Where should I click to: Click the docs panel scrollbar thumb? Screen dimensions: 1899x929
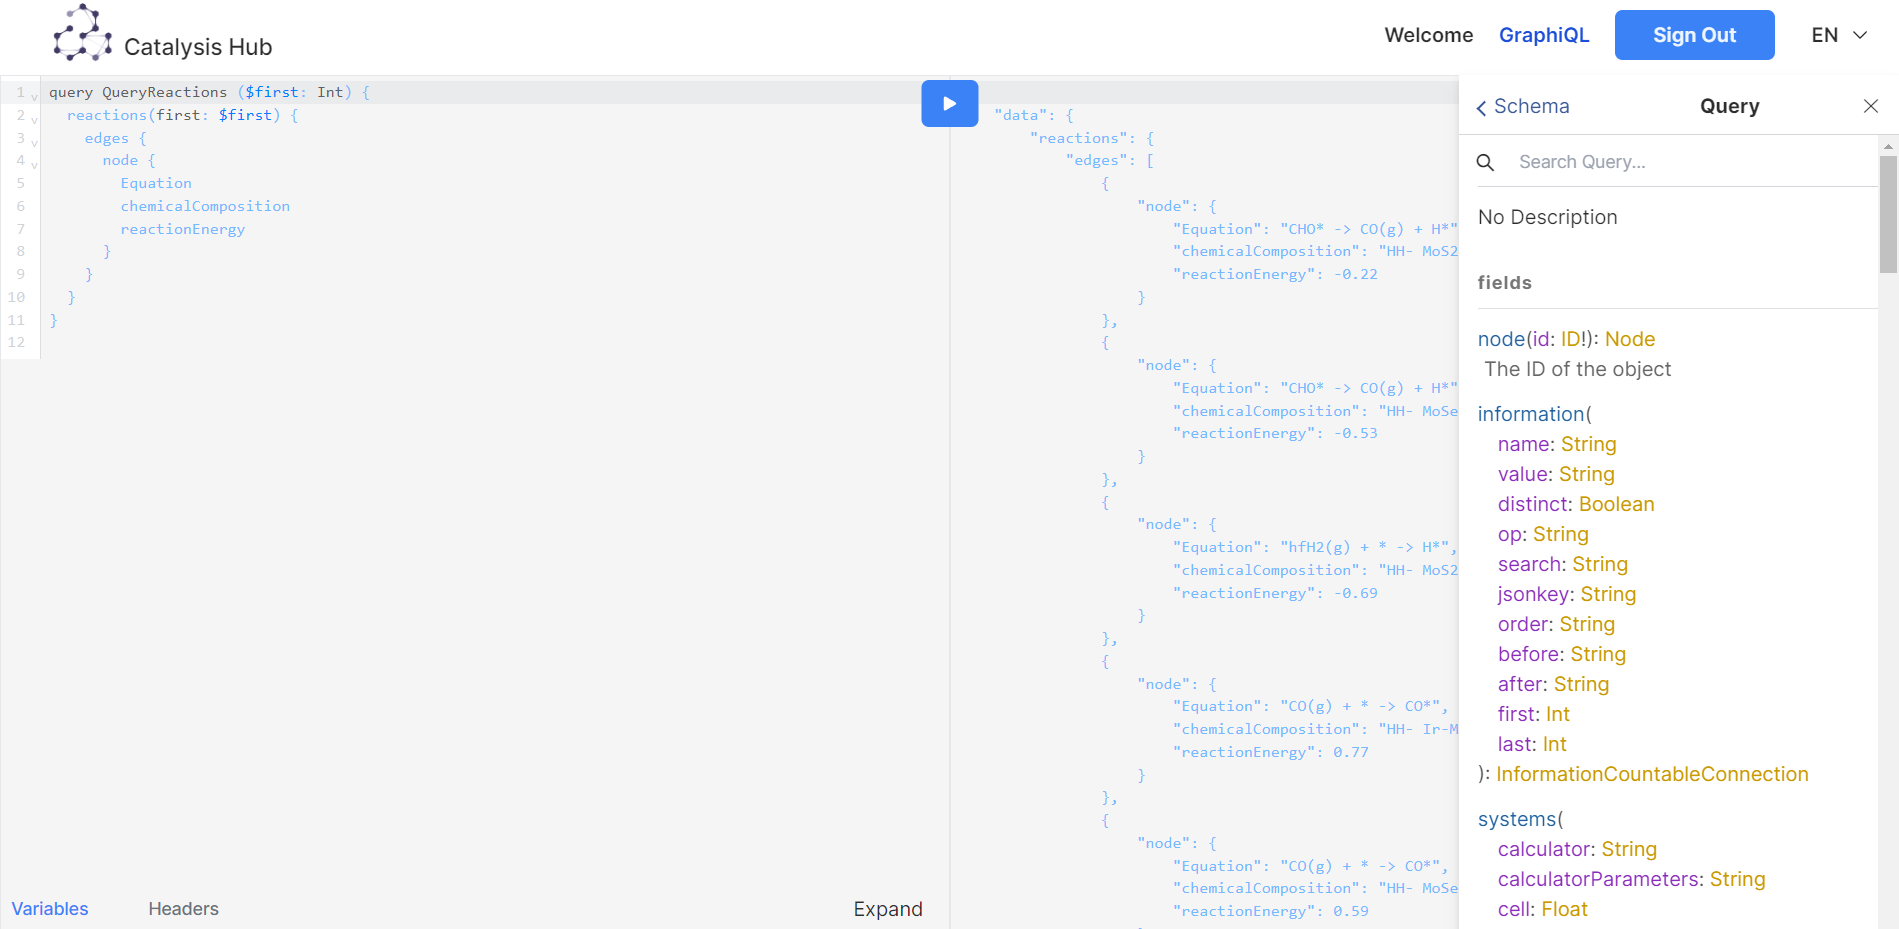(1888, 213)
